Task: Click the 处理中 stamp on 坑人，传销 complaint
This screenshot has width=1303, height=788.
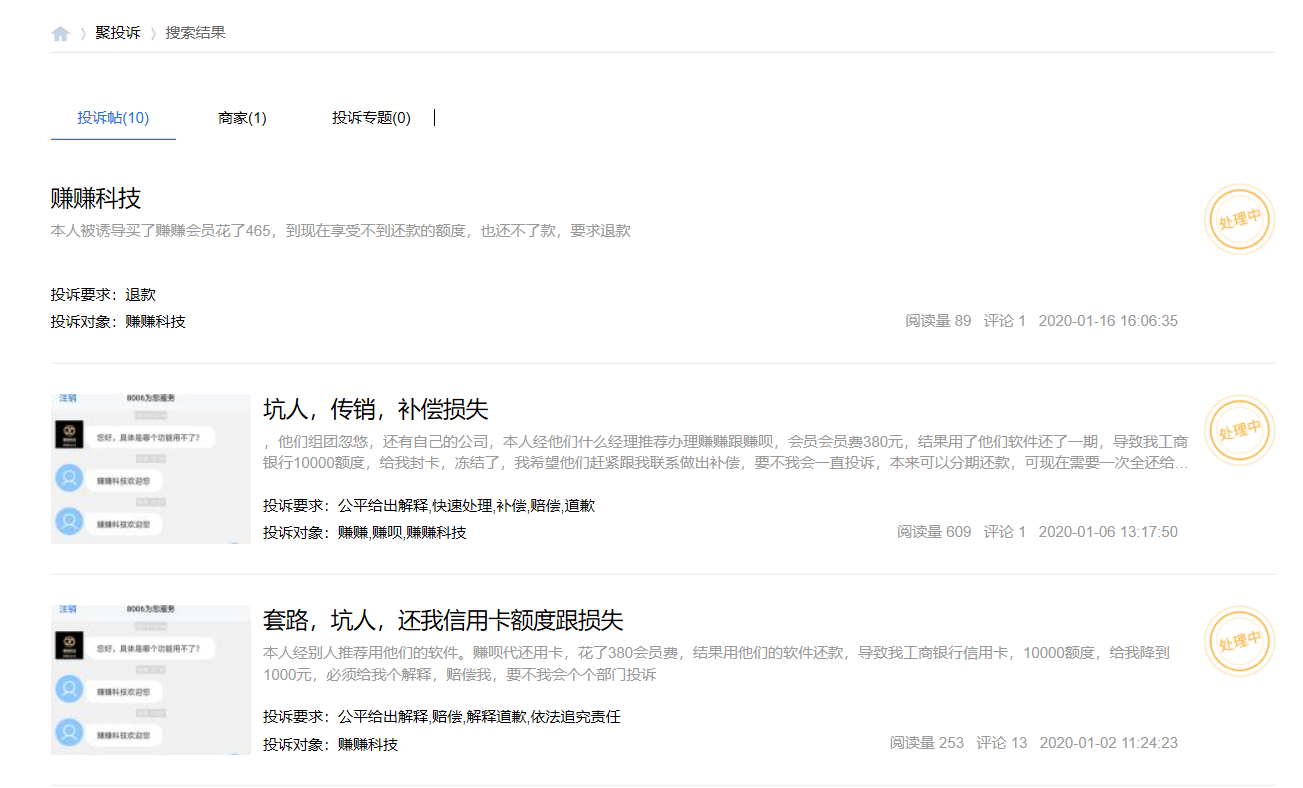Action: (1239, 431)
